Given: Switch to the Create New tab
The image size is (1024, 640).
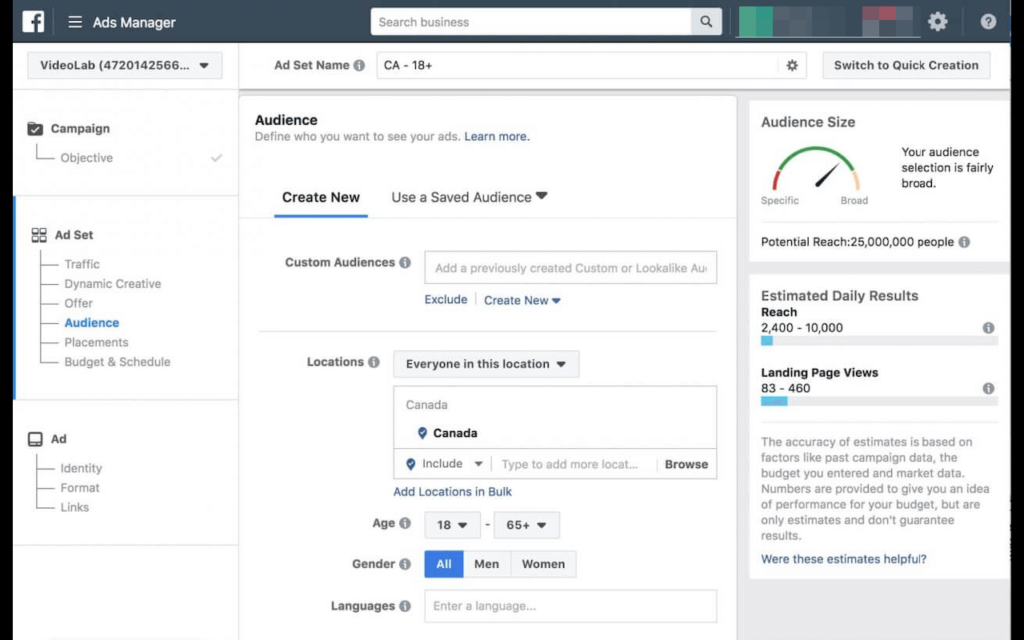Looking at the screenshot, I should [321, 197].
